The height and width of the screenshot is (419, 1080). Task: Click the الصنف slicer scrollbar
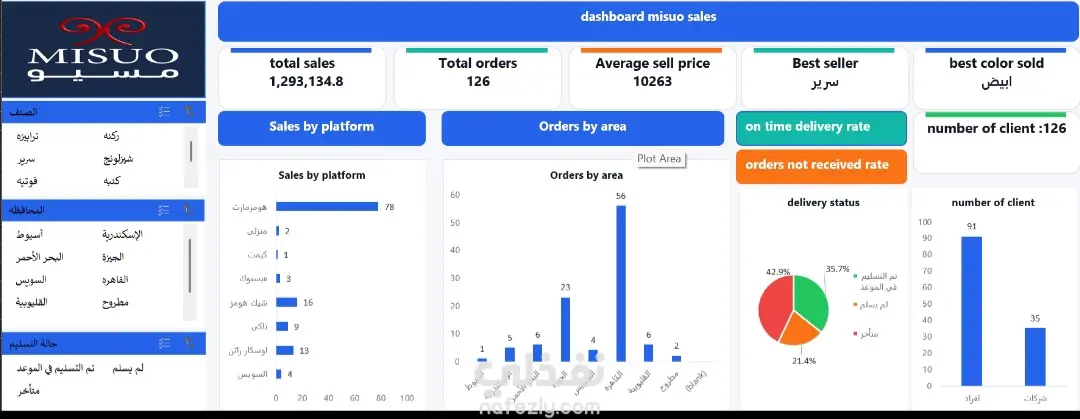(x=191, y=150)
